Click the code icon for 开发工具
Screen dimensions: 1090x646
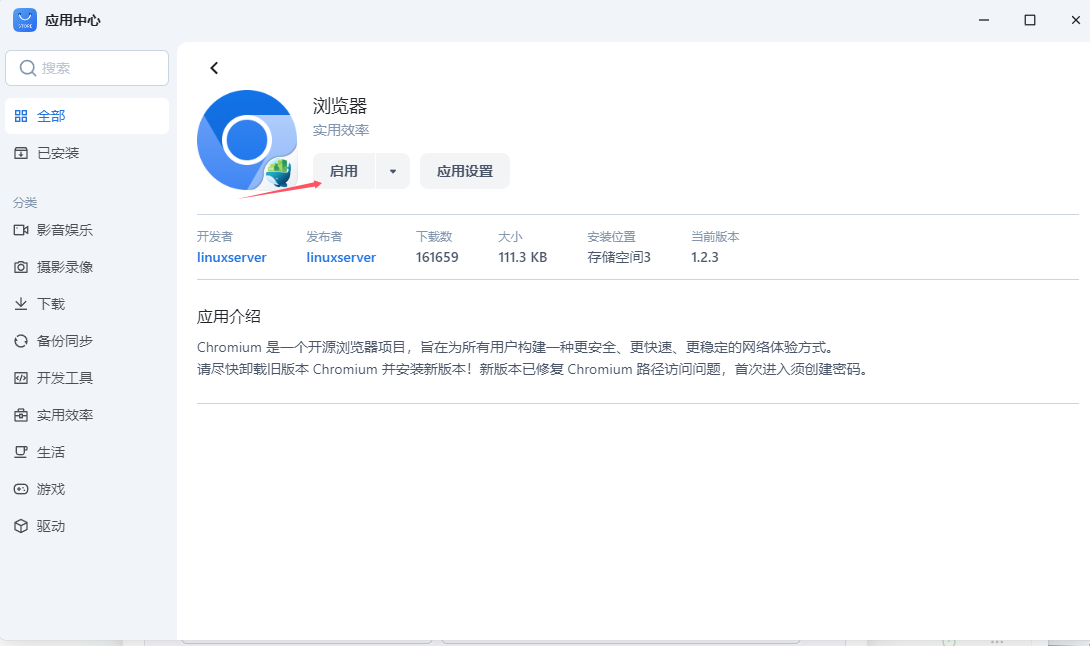click(x=21, y=378)
